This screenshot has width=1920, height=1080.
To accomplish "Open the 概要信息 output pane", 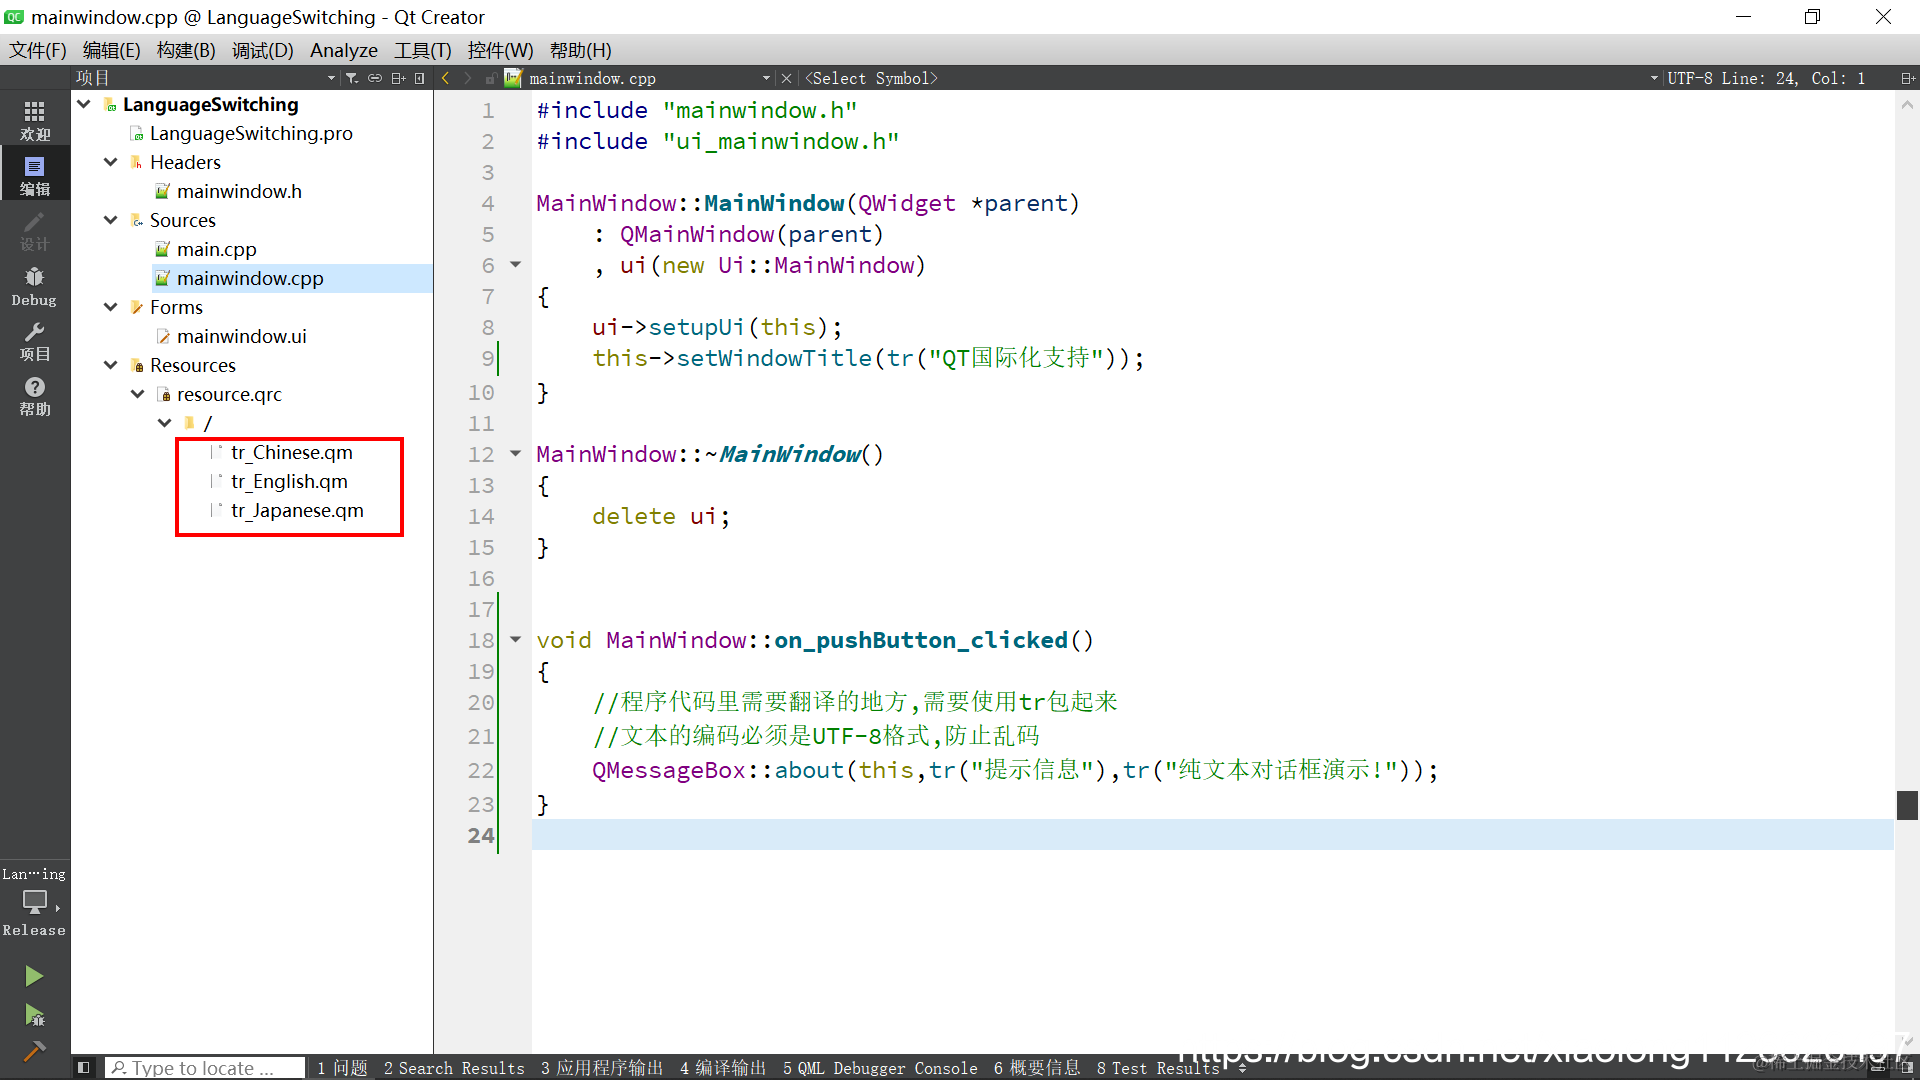I will click(x=1037, y=1068).
